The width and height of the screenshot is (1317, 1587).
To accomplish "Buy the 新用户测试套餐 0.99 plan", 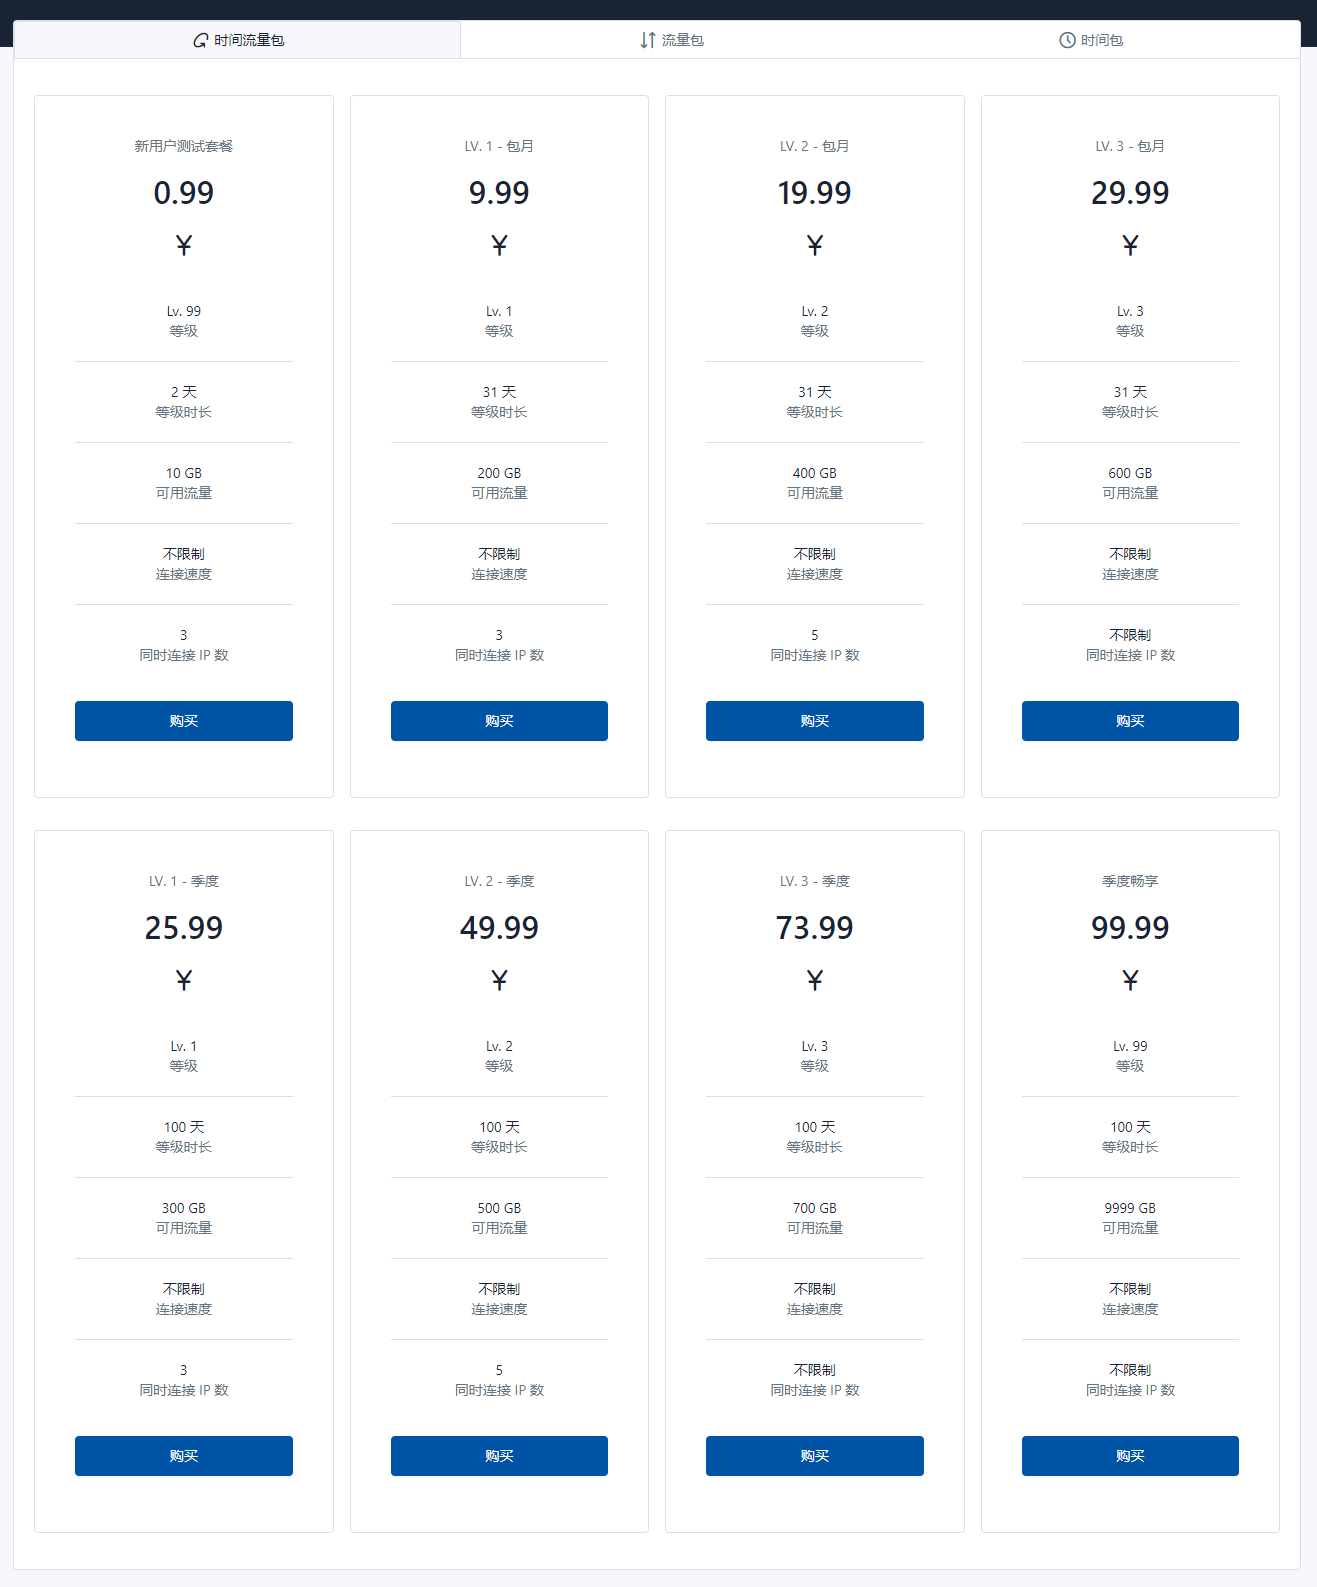I will [184, 721].
